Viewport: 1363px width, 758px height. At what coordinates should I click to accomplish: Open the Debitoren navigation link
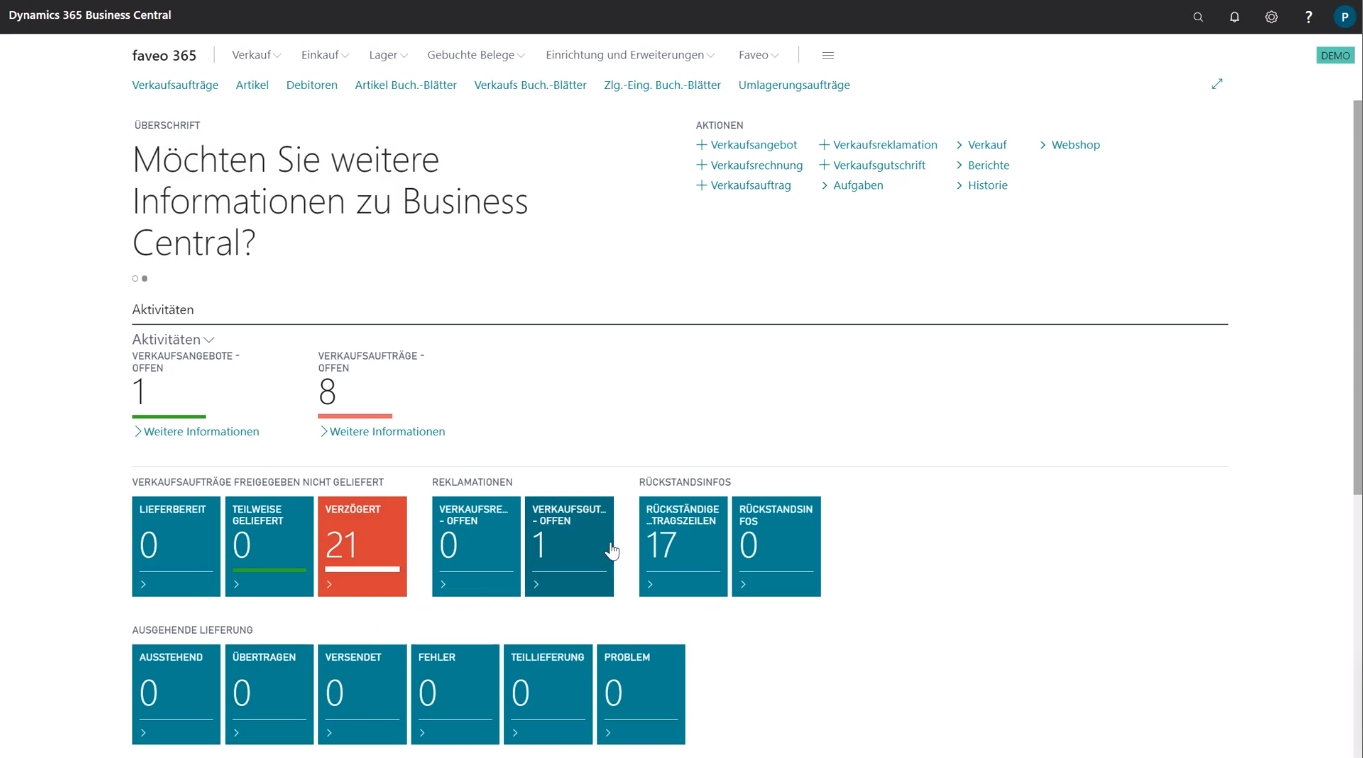click(x=312, y=85)
